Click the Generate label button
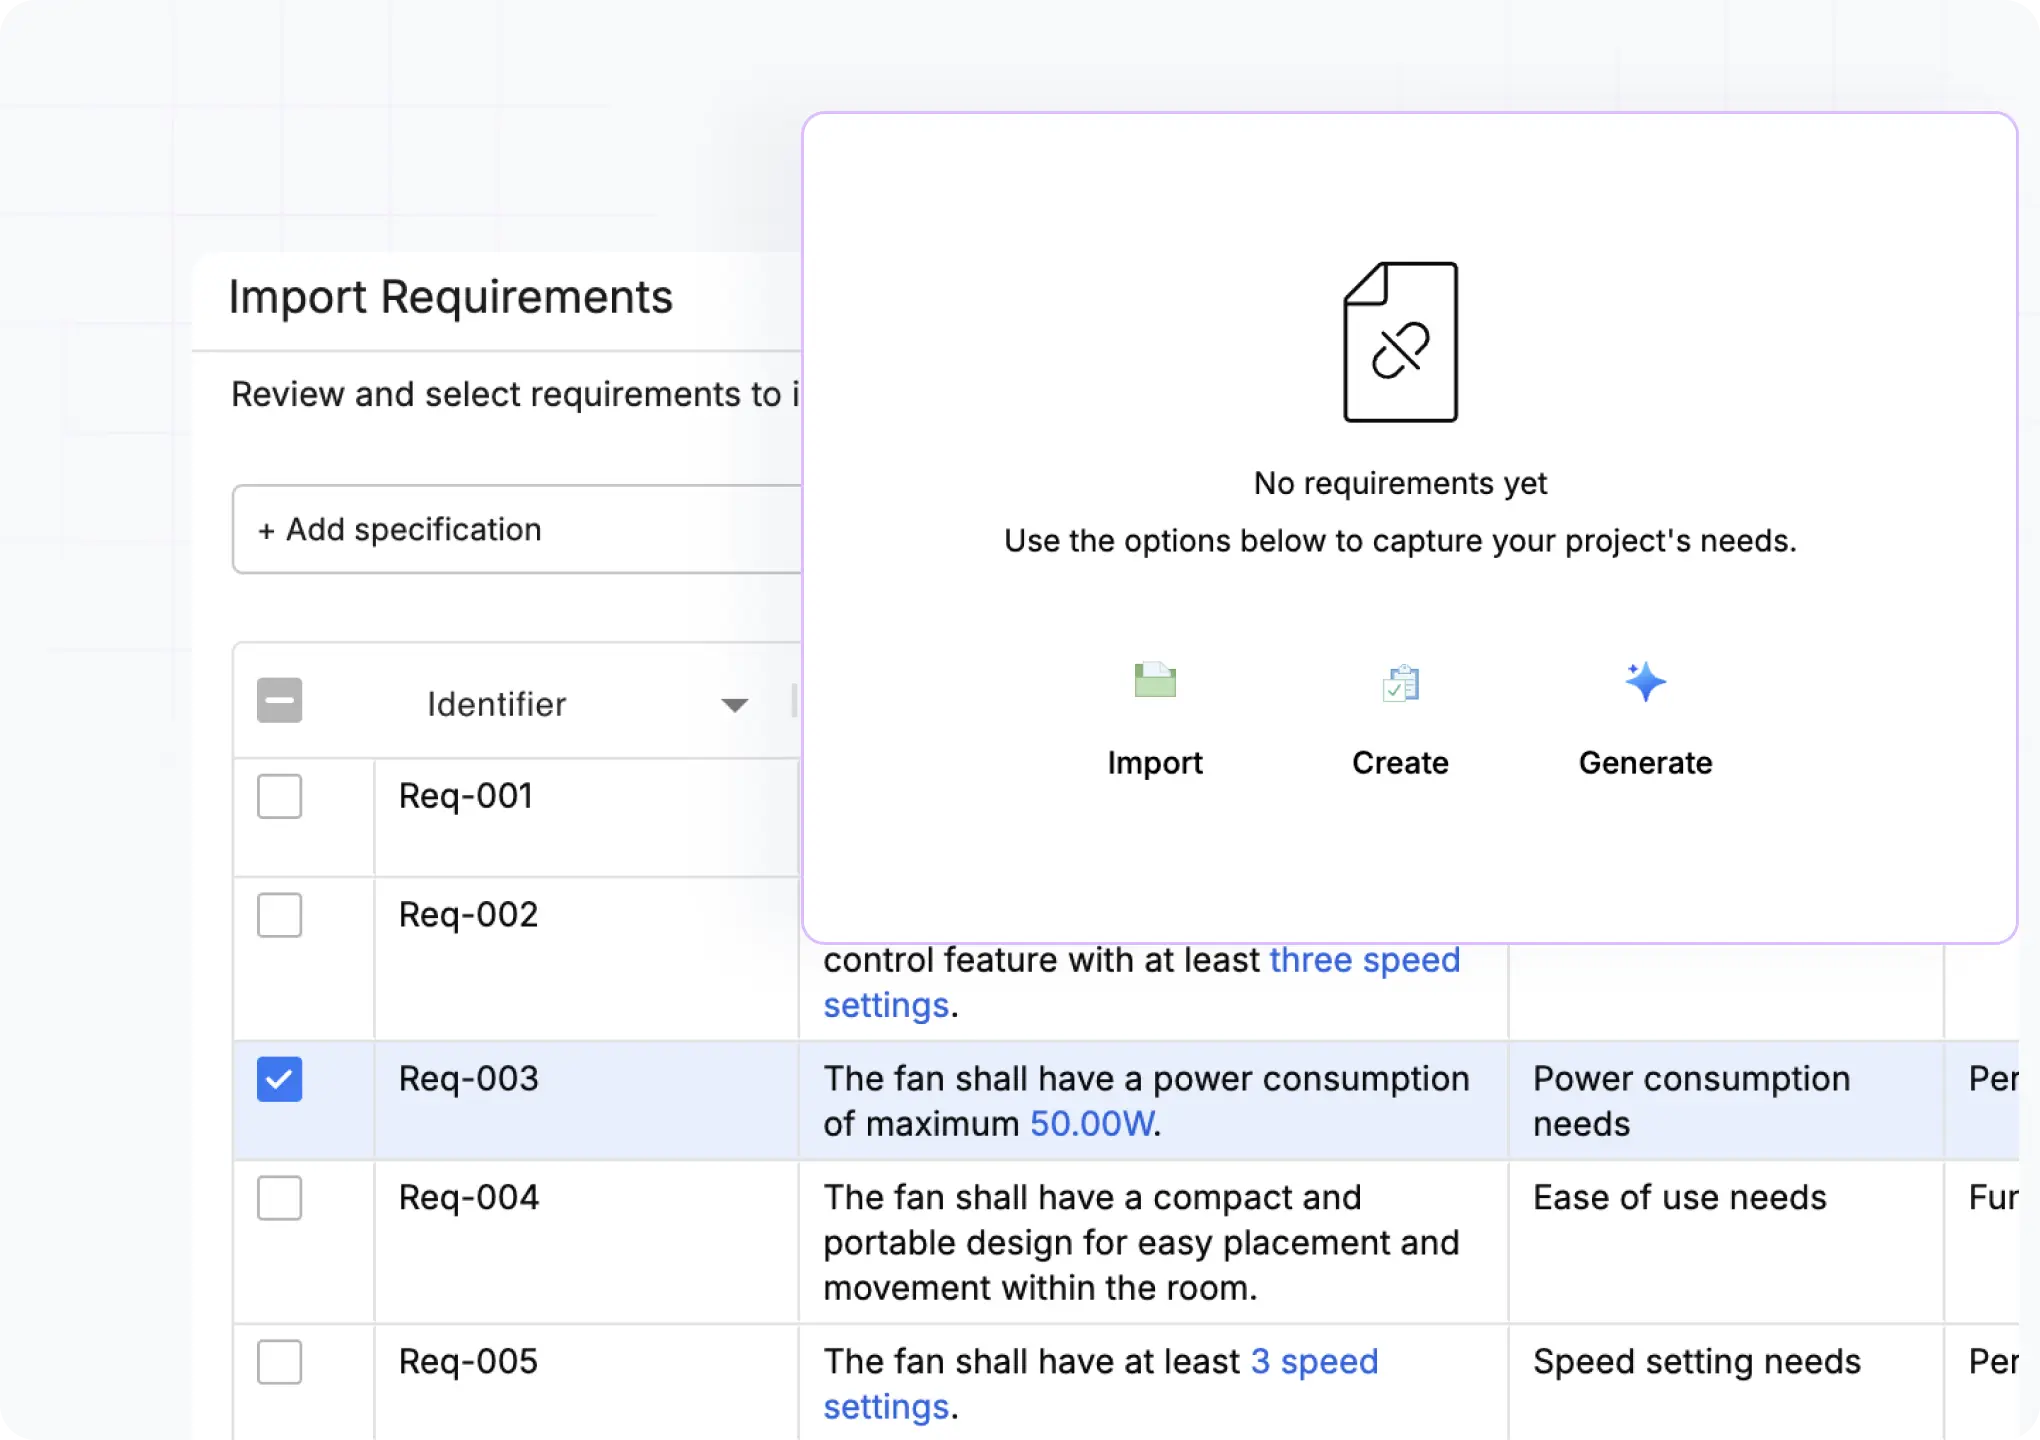This screenshot has width=2040, height=1440. [1645, 763]
